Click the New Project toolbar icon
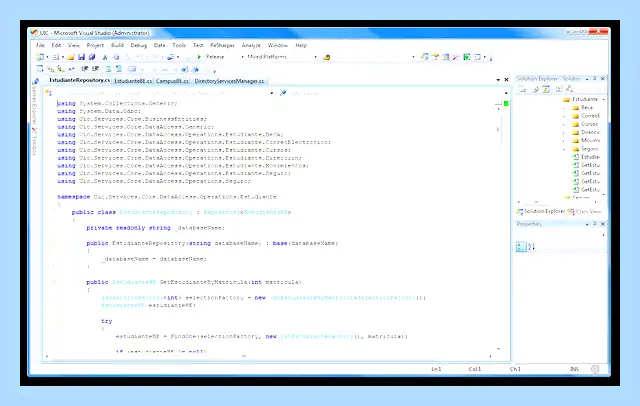This screenshot has height=406, width=640. pos(40,57)
